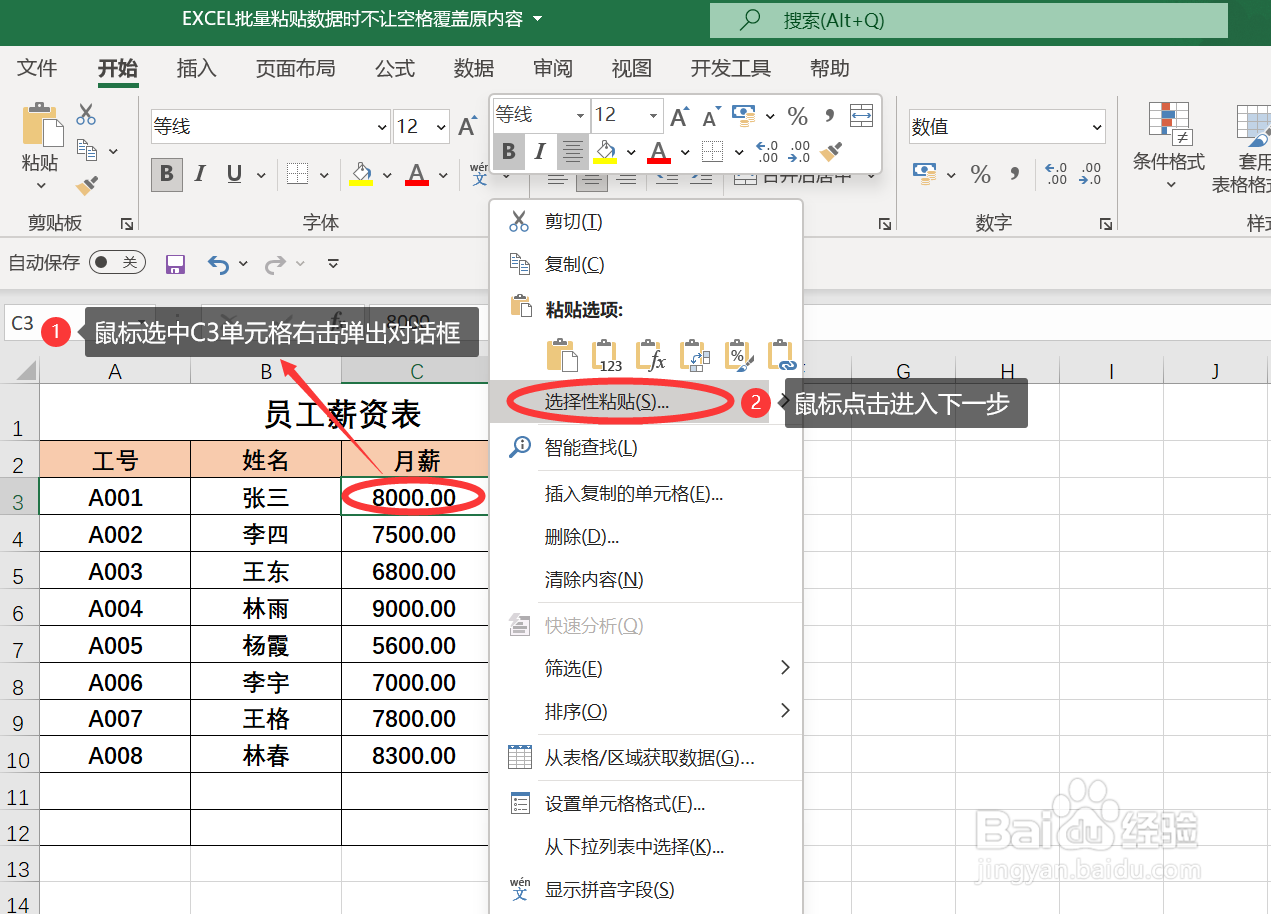The height and width of the screenshot is (914, 1271).
Task: Apply Percent Style from the mini toolbar
Action: tap(798, 115)
